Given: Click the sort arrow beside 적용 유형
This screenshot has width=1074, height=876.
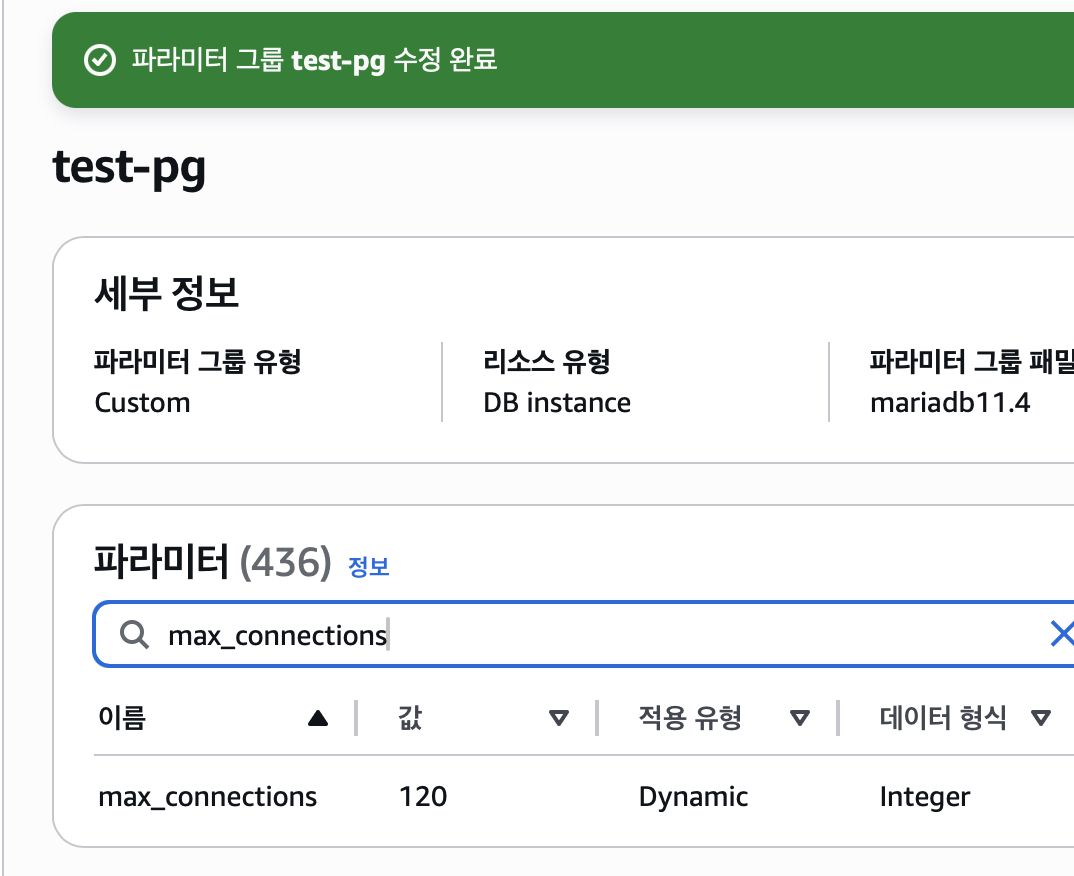Looking at the screenshot, I should pyautogui.click(x=799, y=718).
